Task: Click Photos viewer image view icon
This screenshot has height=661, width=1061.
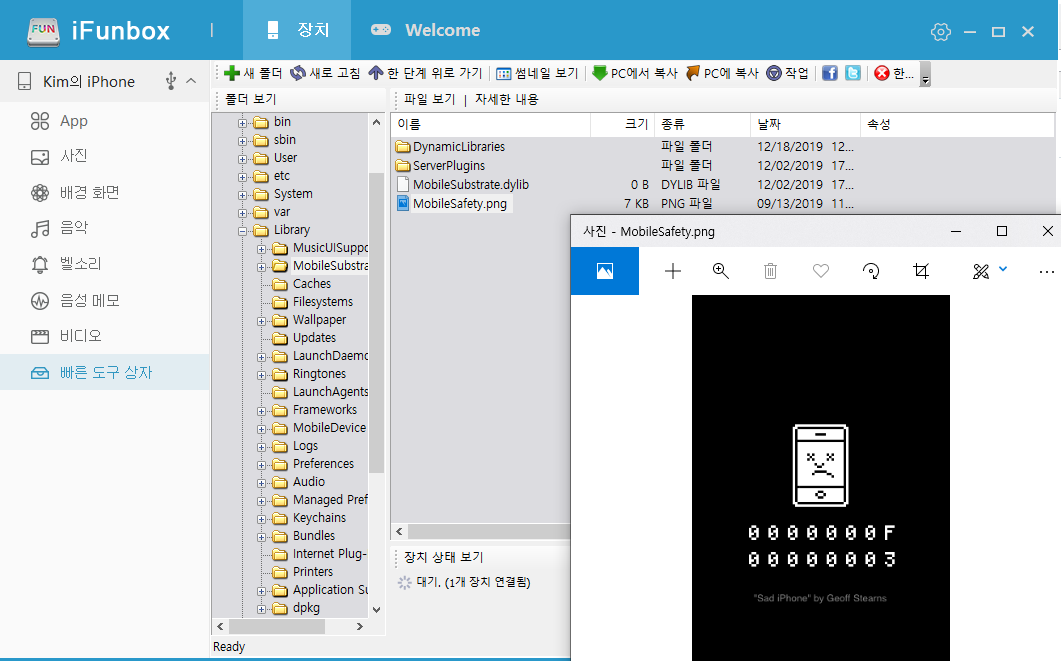Action: (605, 271)
